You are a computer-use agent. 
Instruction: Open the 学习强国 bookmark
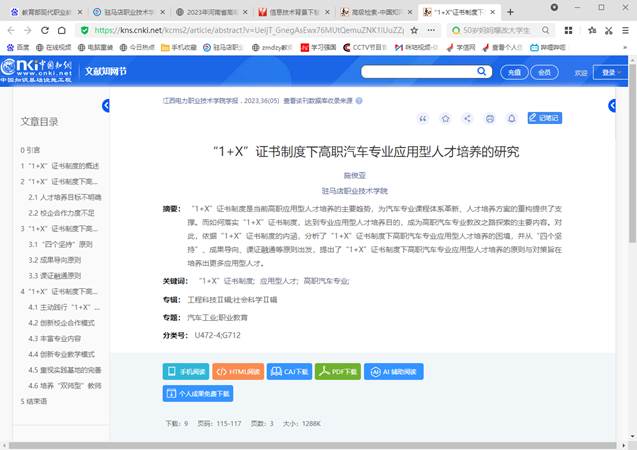(x=318, y=48)
